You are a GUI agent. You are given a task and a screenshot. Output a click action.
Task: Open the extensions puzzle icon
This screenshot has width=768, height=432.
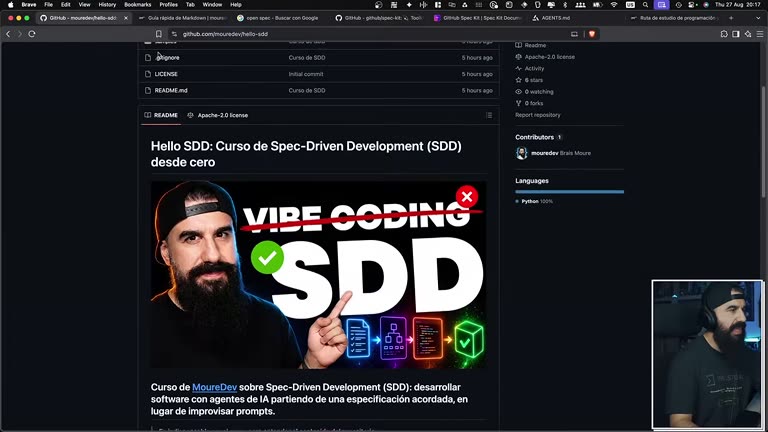tap(724, 34)
